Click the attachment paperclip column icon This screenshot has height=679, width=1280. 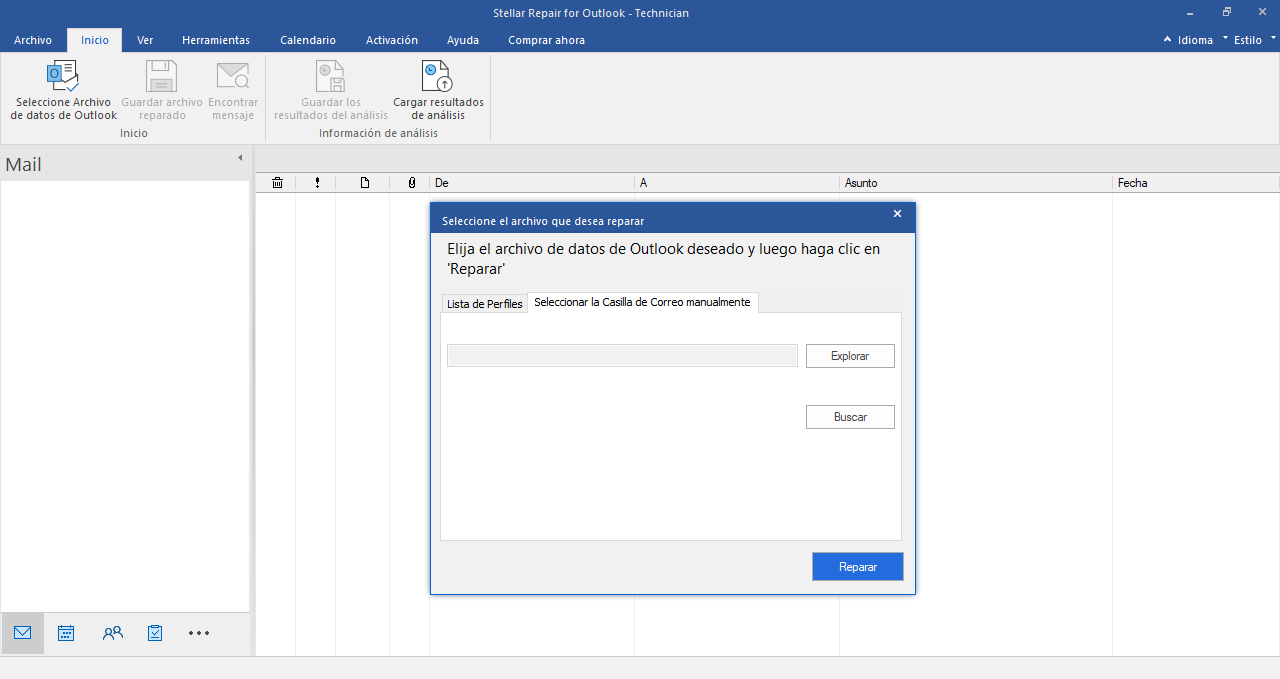click(x=411, y=183)
